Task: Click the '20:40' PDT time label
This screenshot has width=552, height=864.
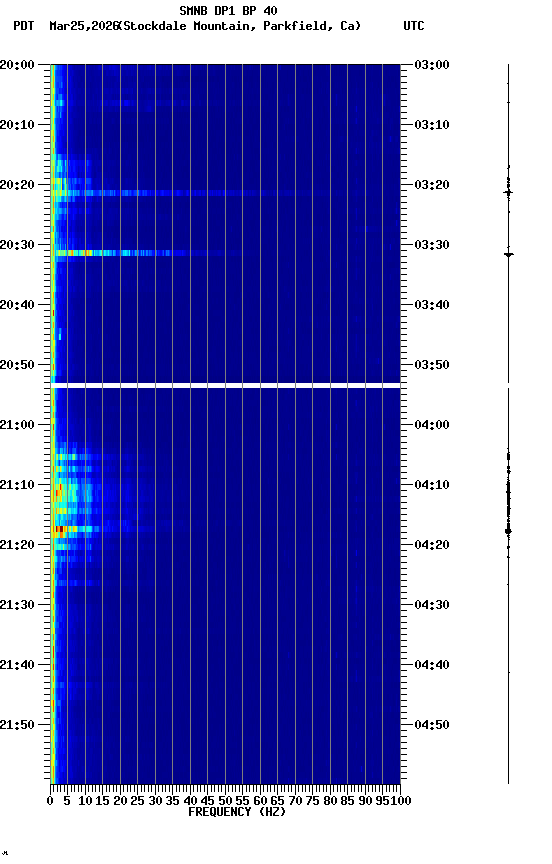Action: point(17,305)
